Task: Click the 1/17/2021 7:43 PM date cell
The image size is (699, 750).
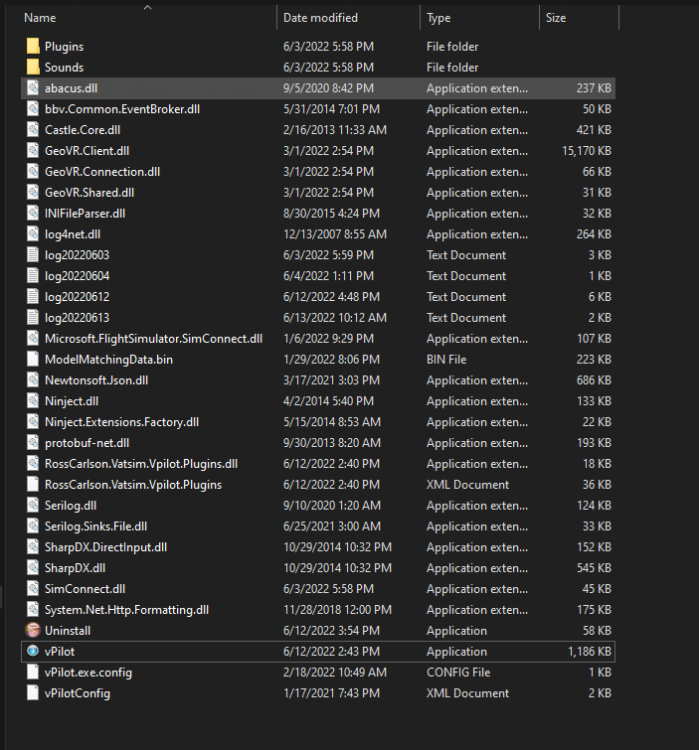Action: 332,693
